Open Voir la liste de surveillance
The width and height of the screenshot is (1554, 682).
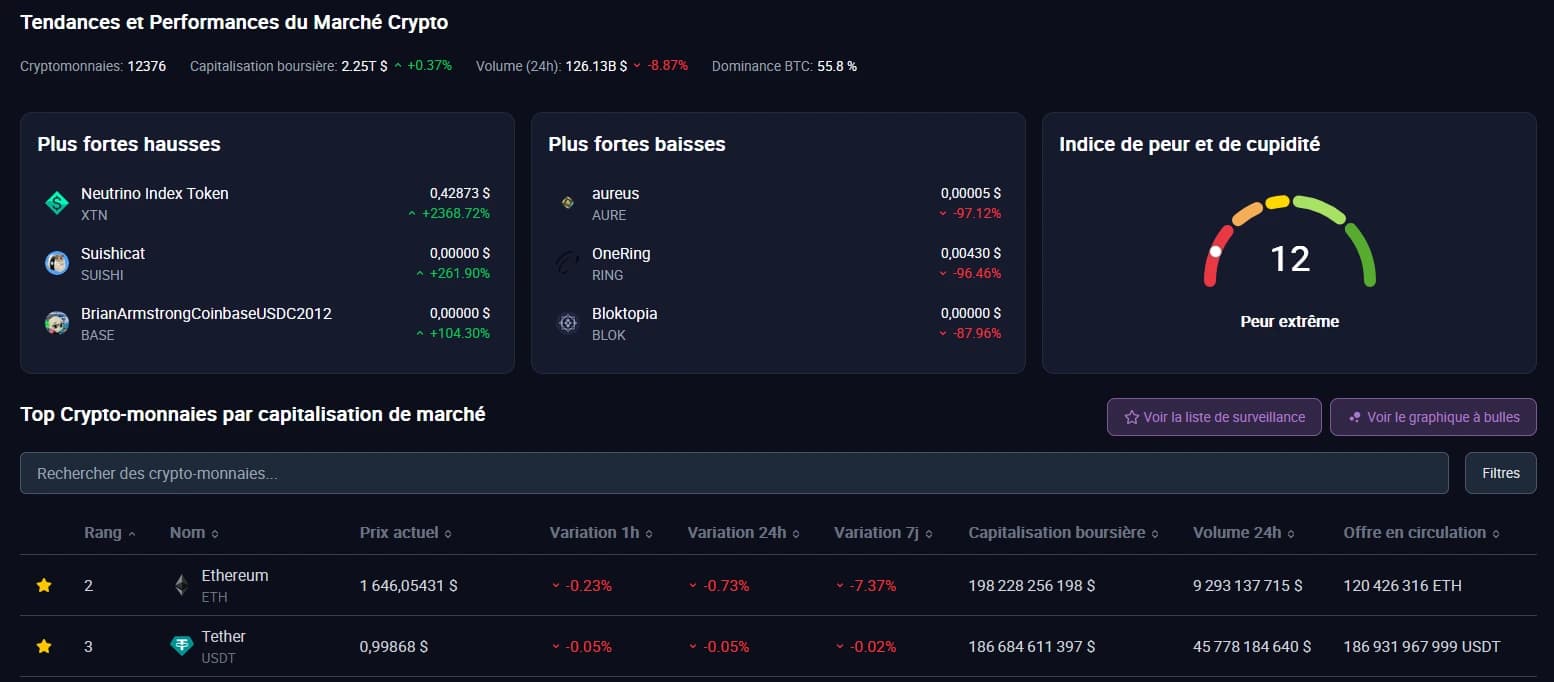click(x=1214, y=417)
